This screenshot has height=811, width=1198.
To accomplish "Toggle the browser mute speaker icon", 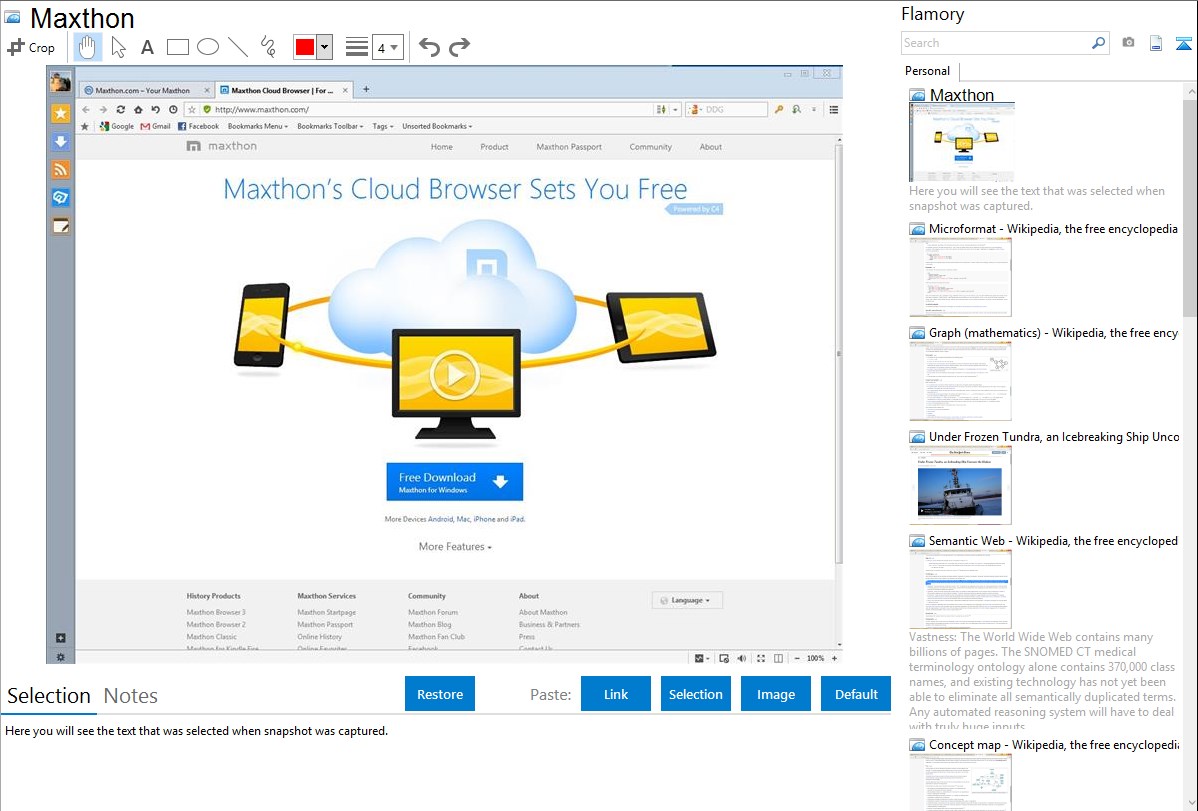I will pos(742,658).
